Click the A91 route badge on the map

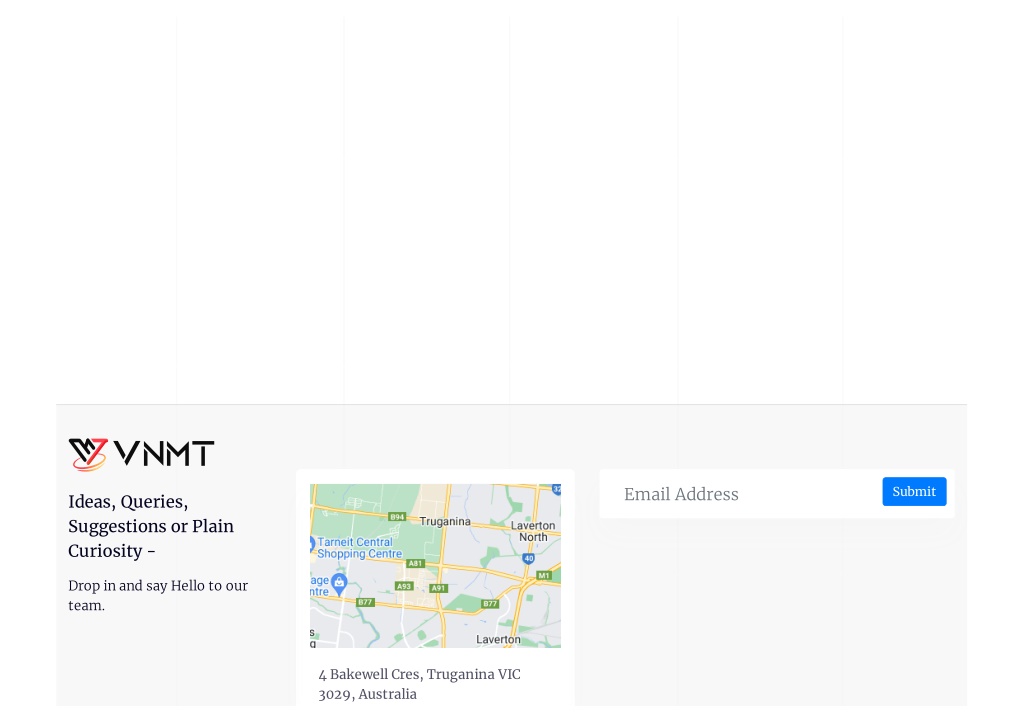(x=438, y=588)
